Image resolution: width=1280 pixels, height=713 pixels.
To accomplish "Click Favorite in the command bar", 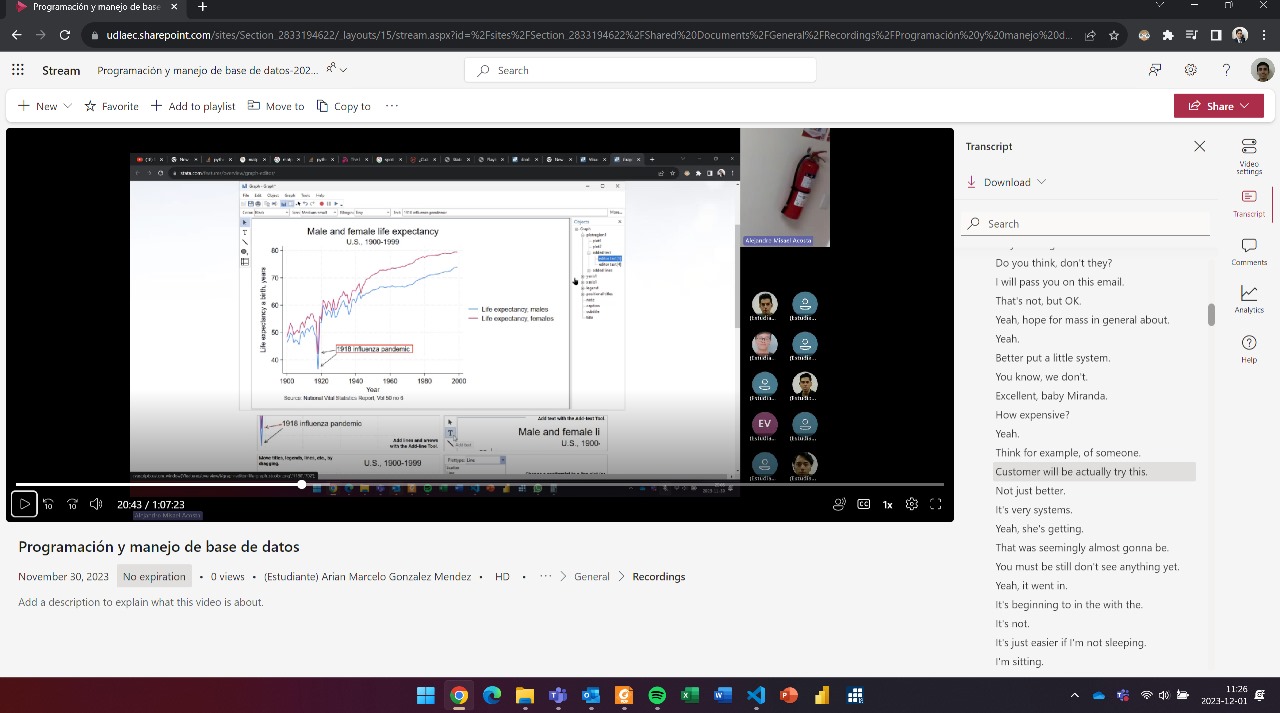I will (x=111, y=106).
